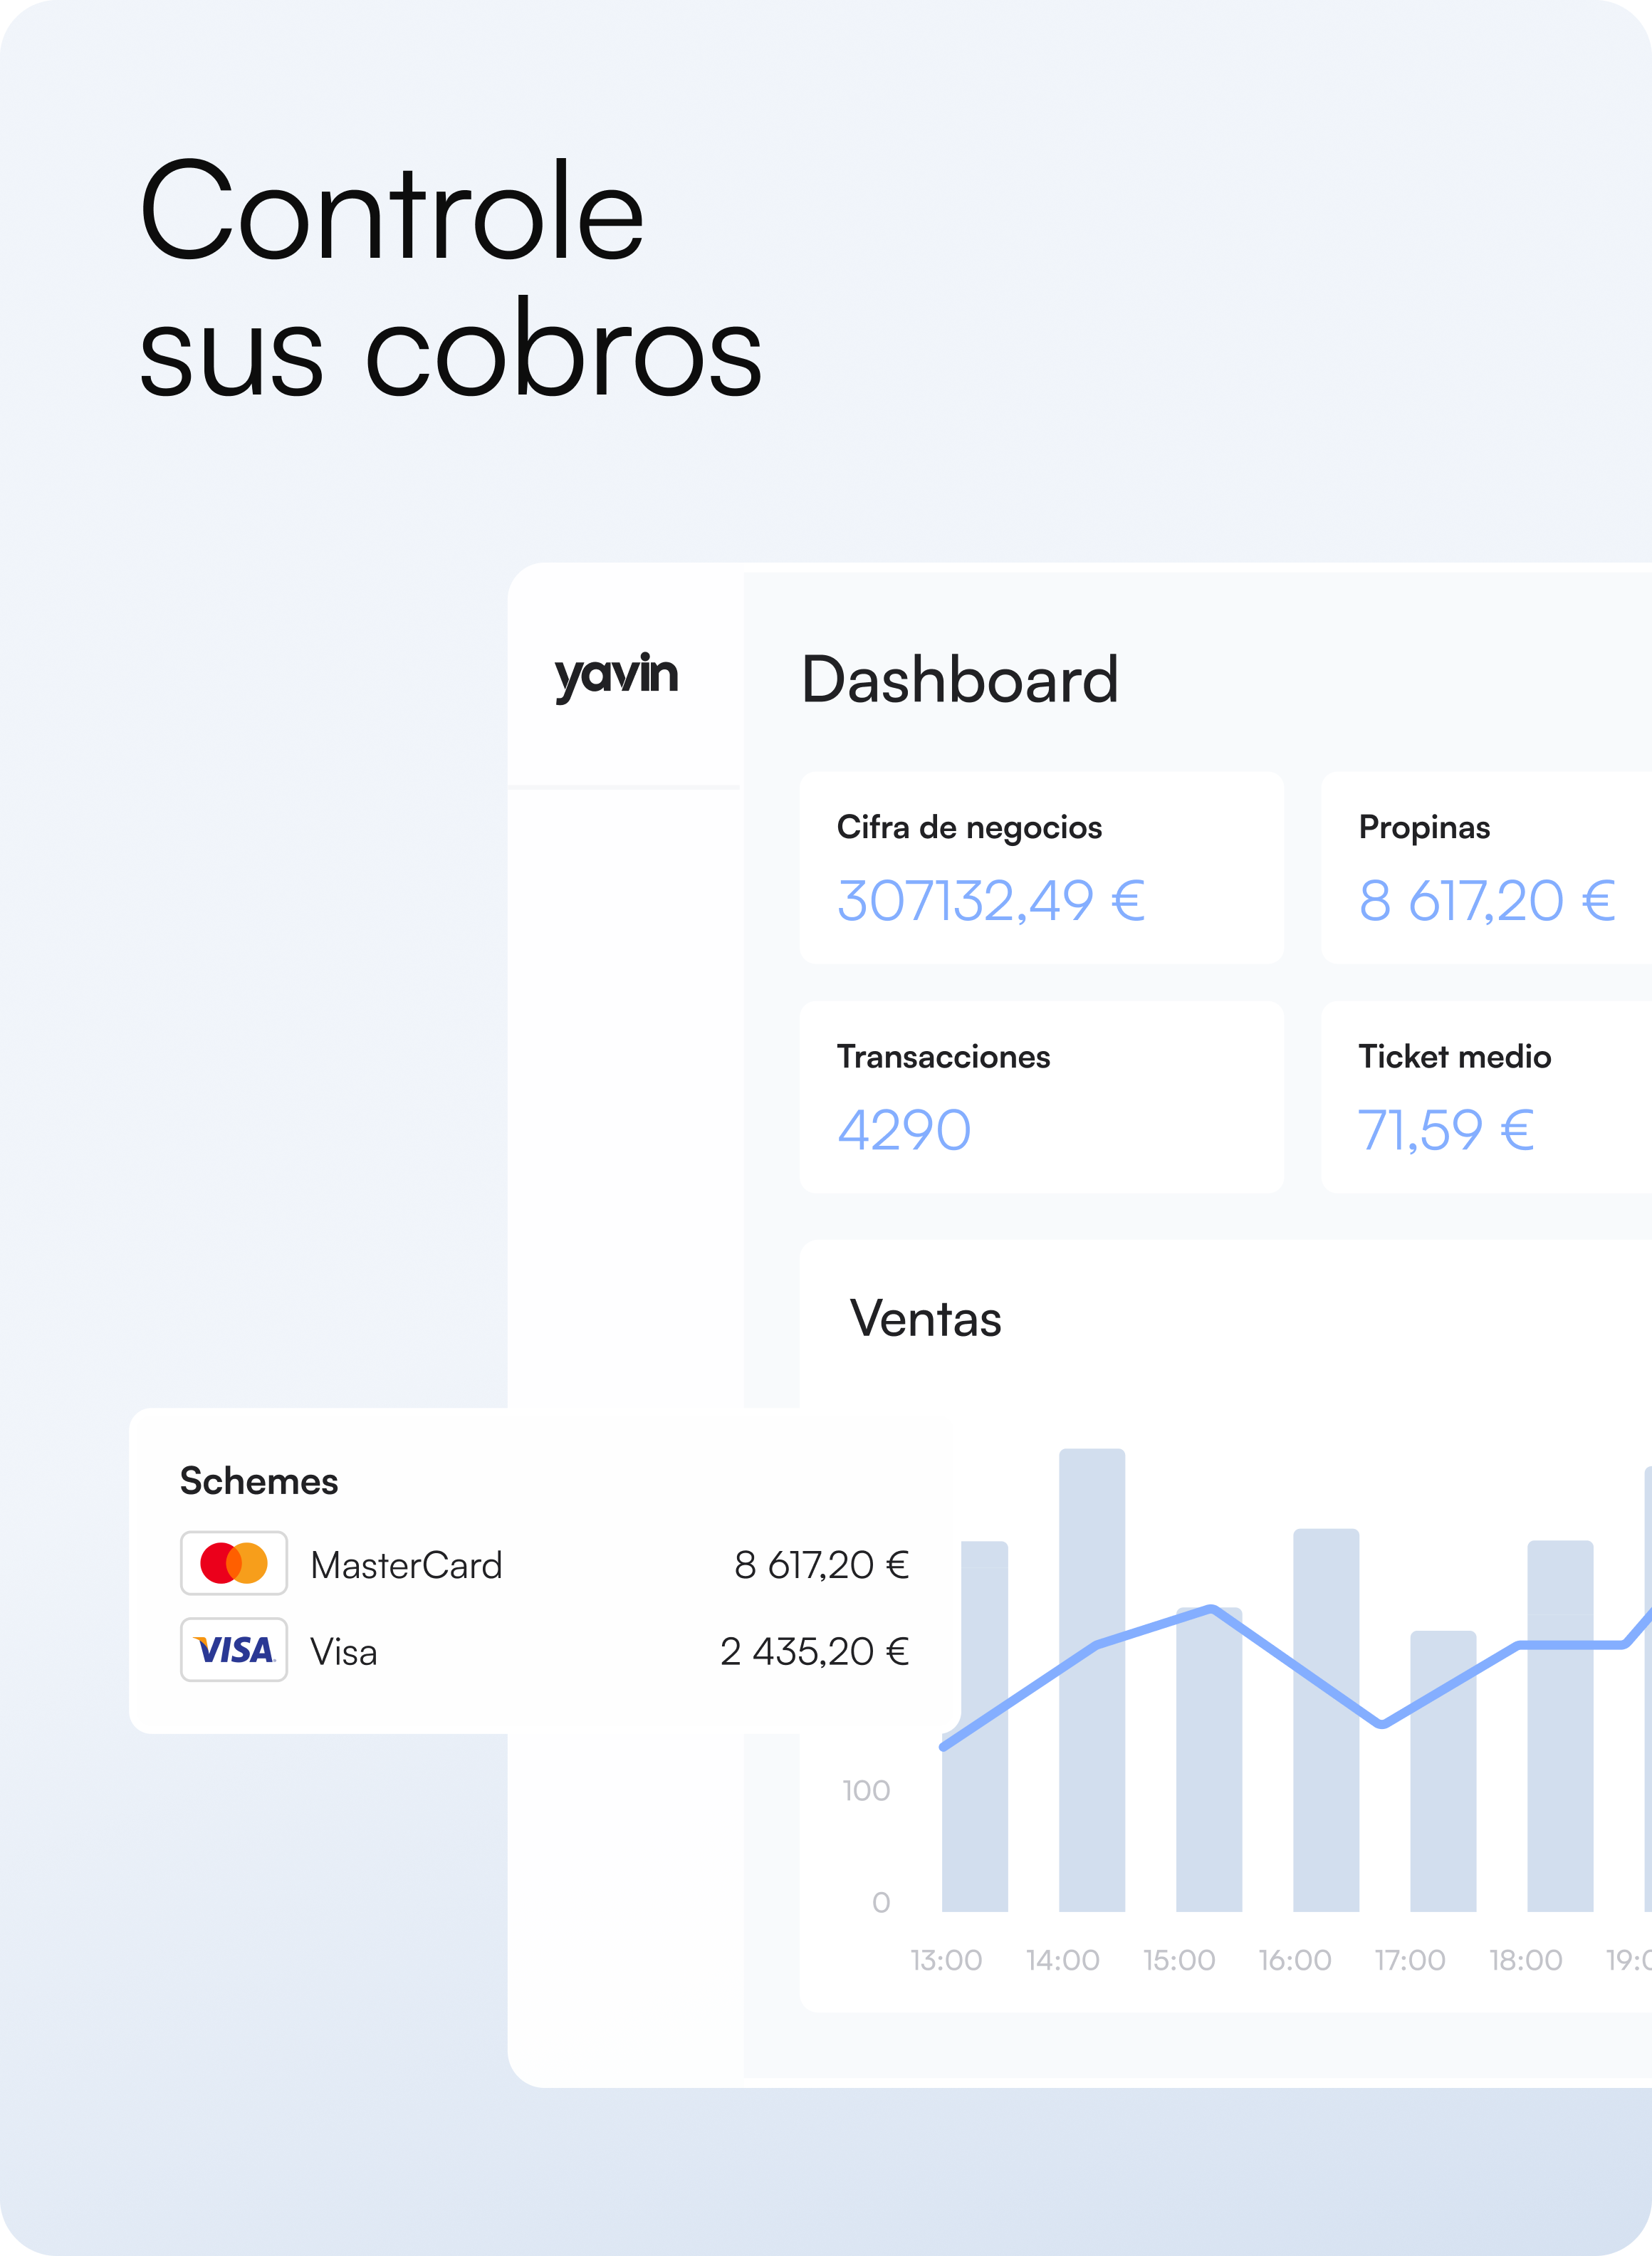Screen dimensions: 1652x2256
Task: Select the Ticket medio card
Action: pyautogui.click(x=1486, y=1097)
